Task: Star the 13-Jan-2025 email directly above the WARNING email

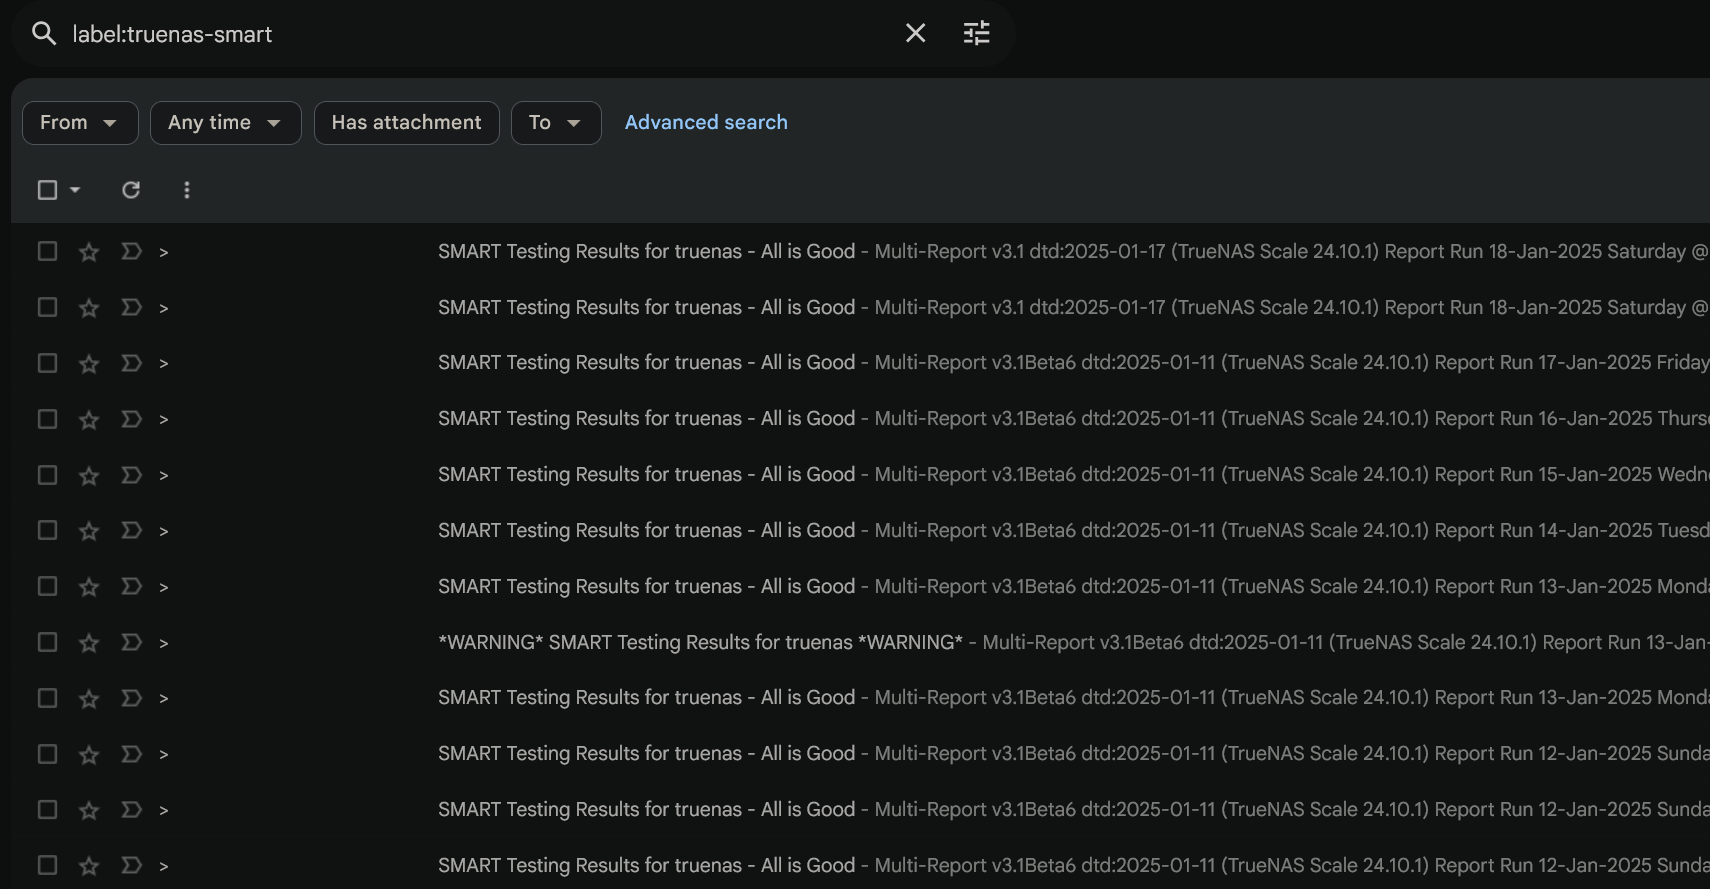Action: (89, 586)
